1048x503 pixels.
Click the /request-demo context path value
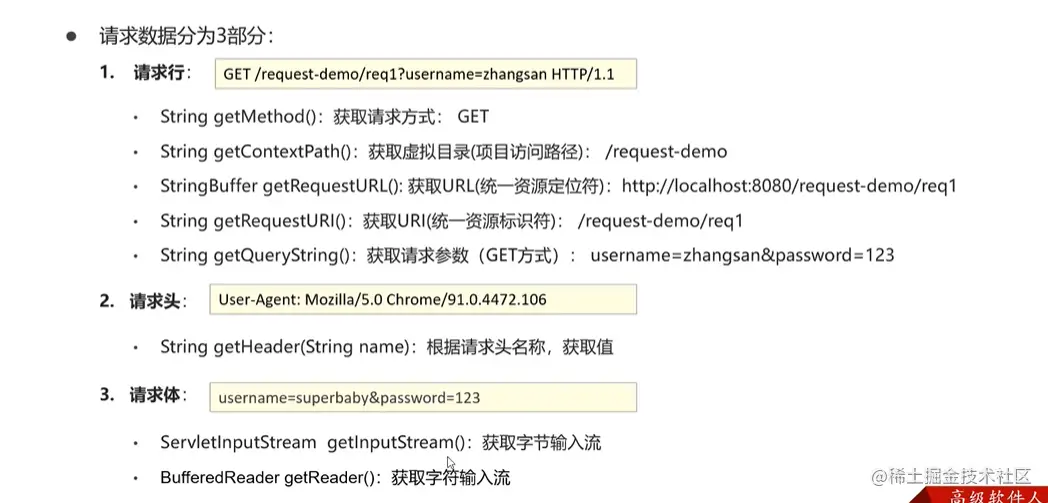point(665,152)
